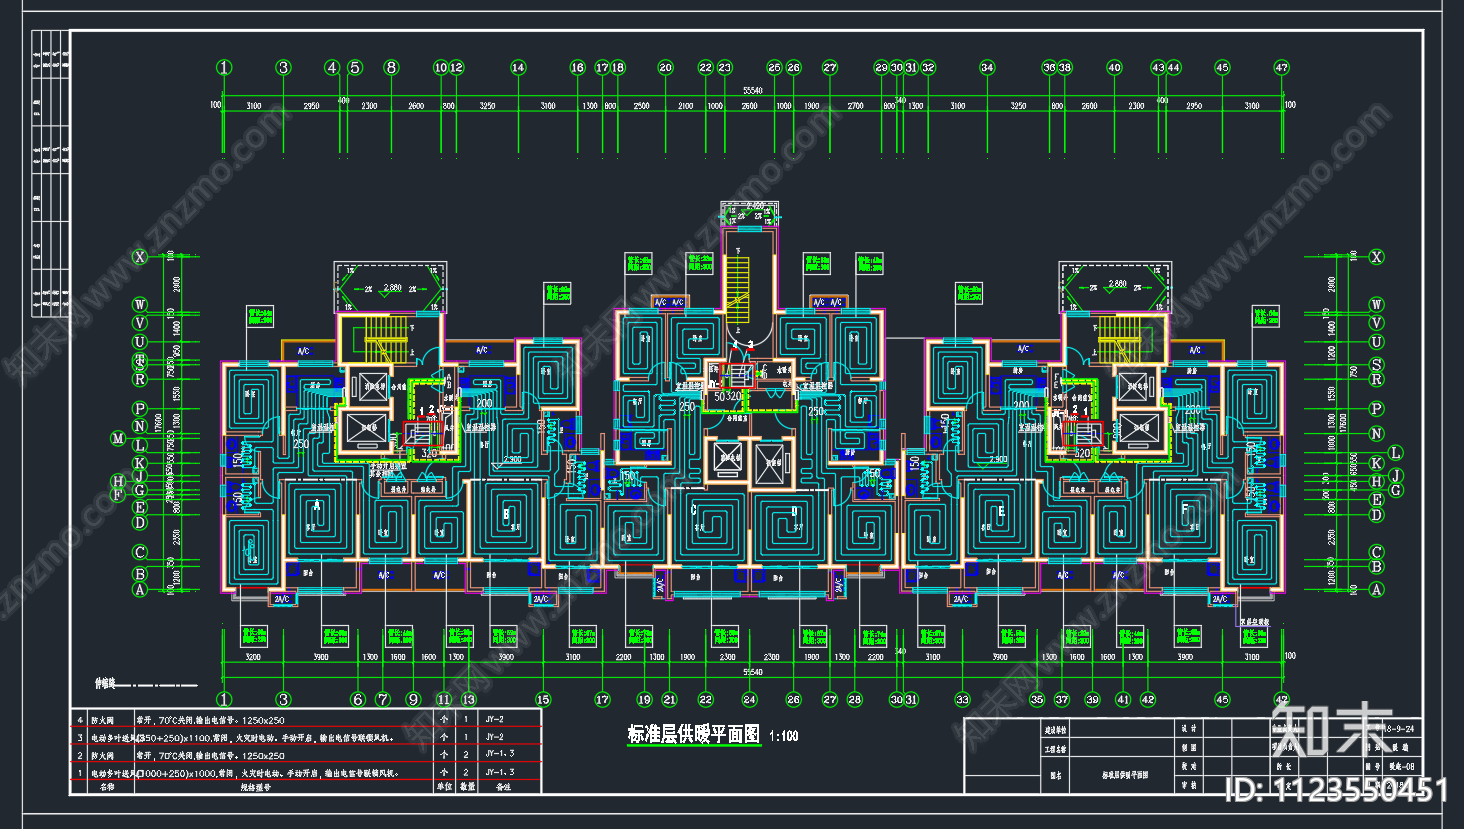The image size is (1464, 829).
Task: Select grid axis bubble 33
Action: click(x=962, y=700)
